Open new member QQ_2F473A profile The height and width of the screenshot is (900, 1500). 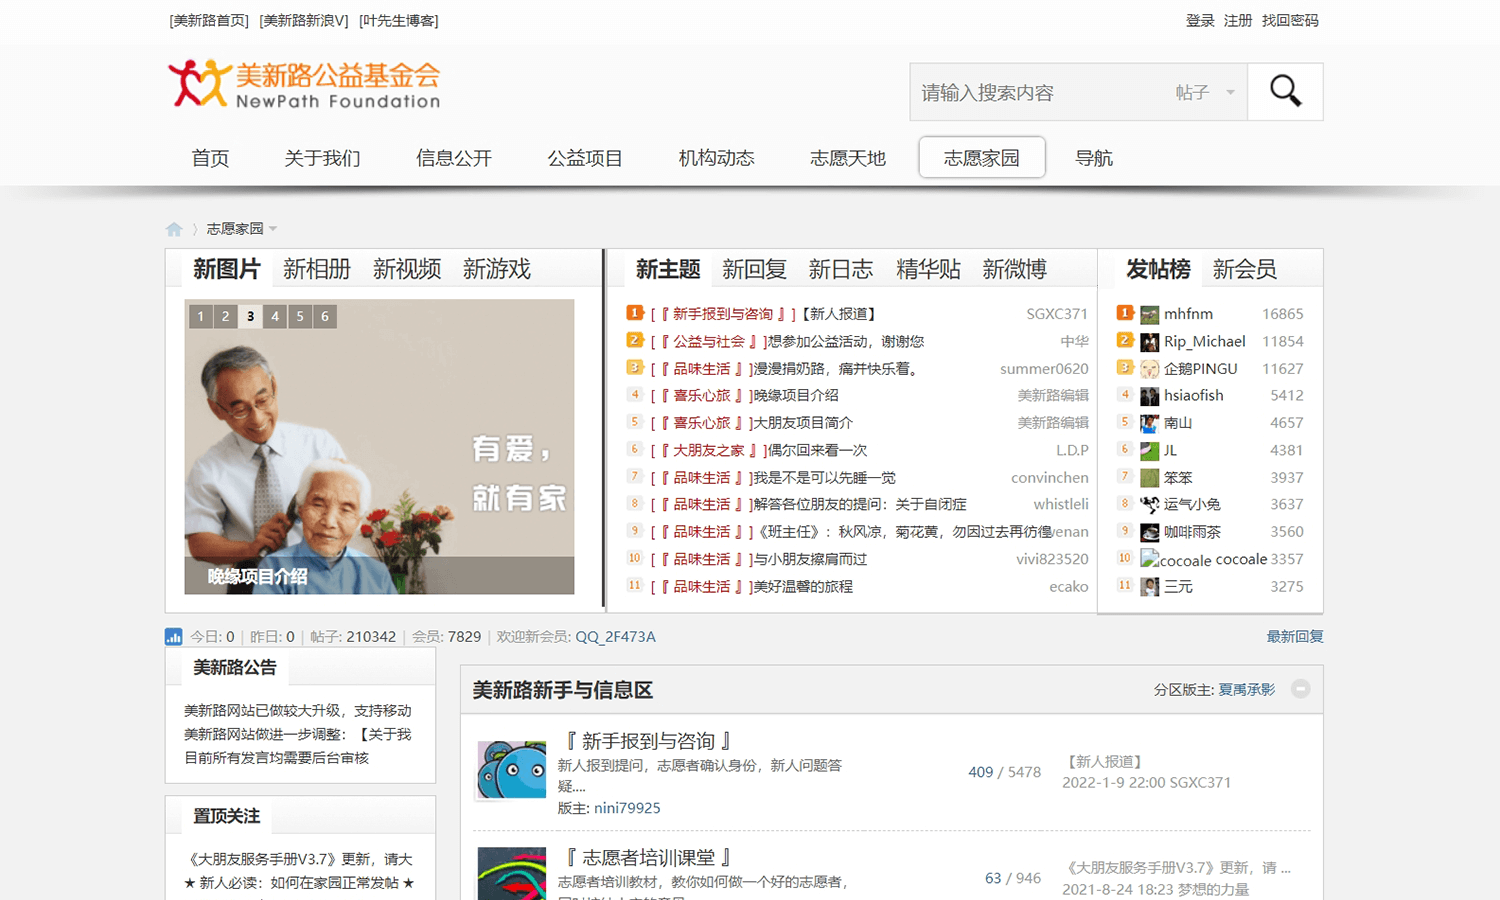click(616, 637)
